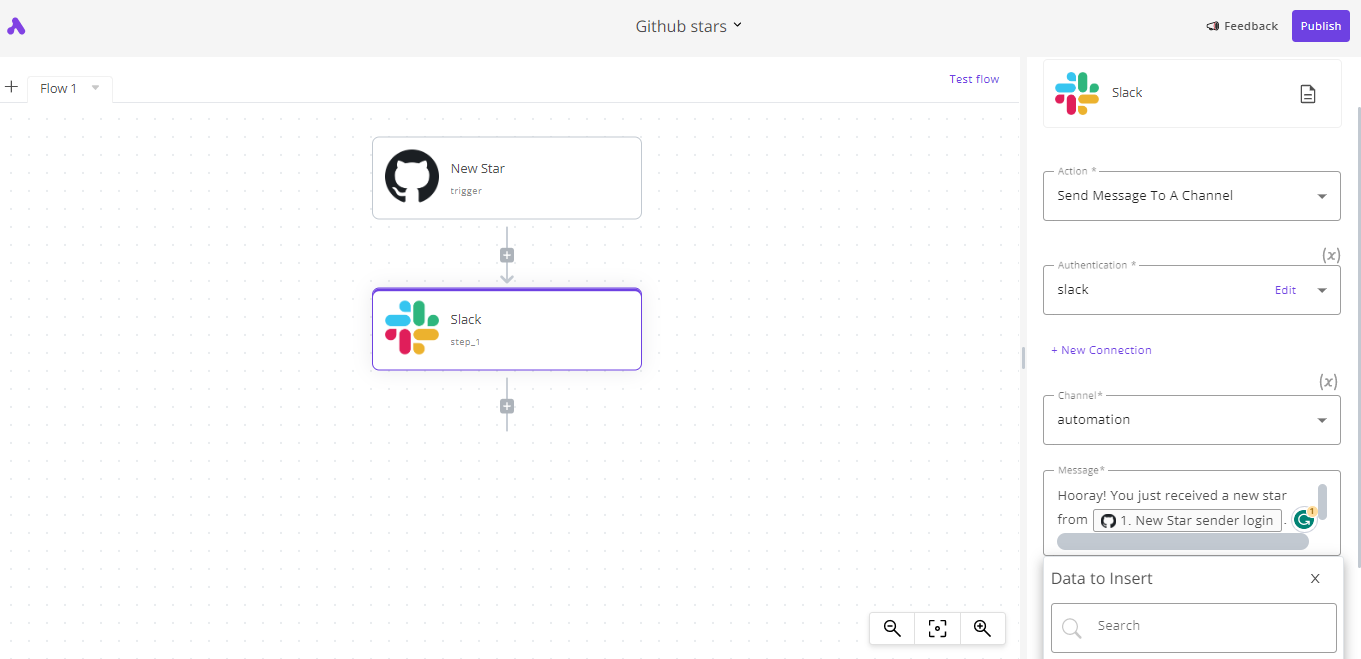The height and width of the screenshot is (659, 1361).
Task: Select the Slack icon on the step_1 card
Action: pyautogui.click(x=413, y=329)
